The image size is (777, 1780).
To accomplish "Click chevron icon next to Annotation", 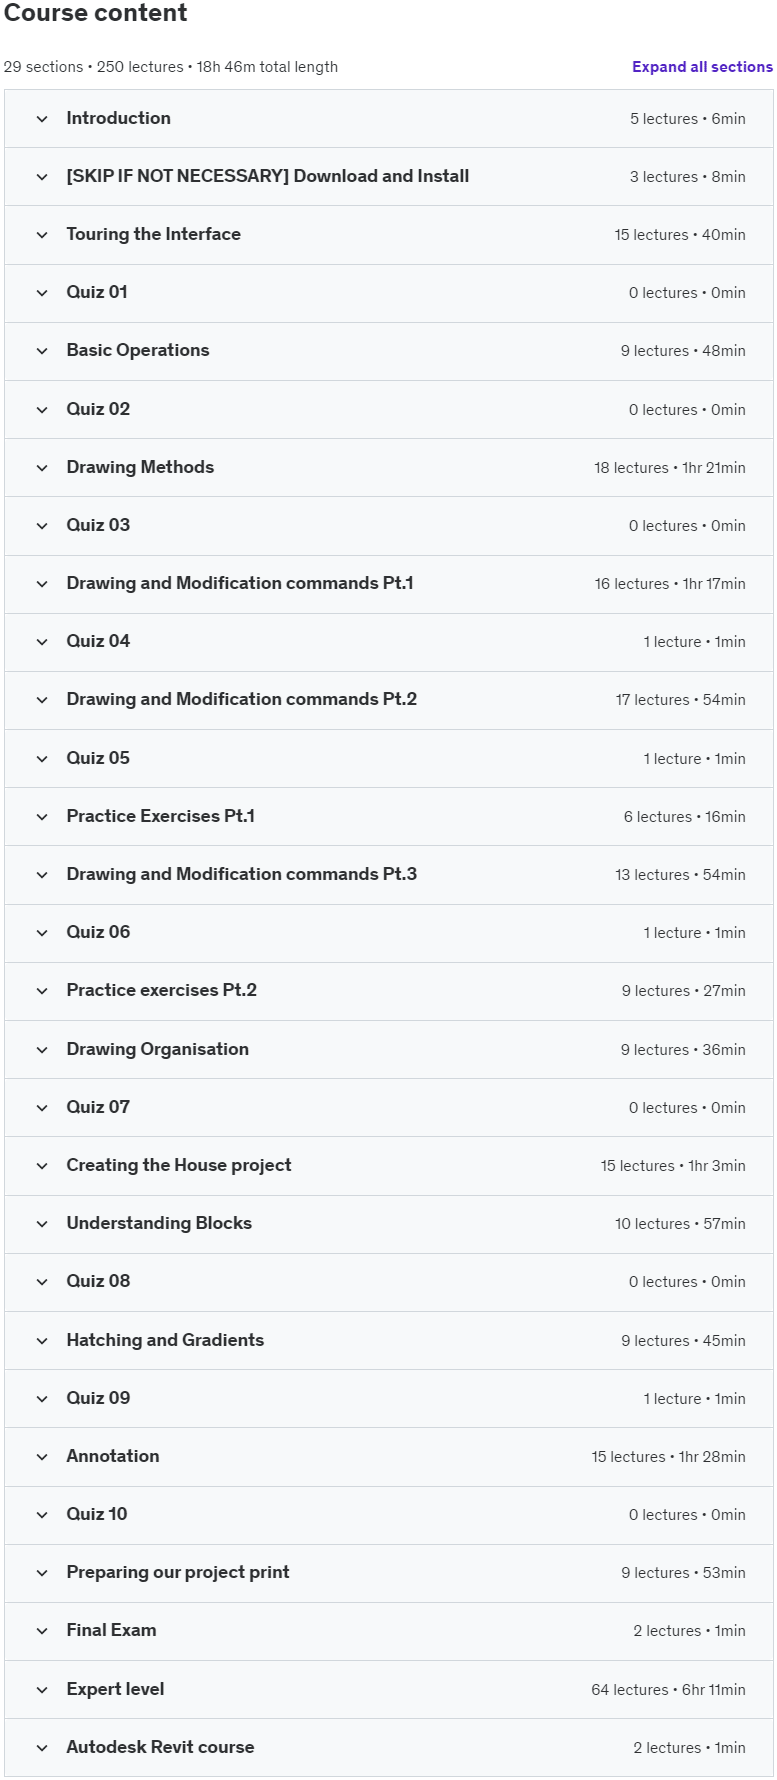I will tap(42, 1457).
